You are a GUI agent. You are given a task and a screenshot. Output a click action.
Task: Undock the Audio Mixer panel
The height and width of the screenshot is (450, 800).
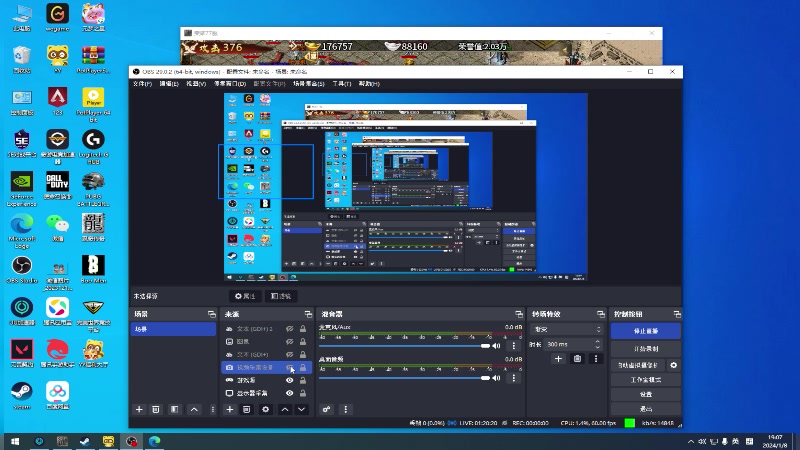click(x=519, y=314)
